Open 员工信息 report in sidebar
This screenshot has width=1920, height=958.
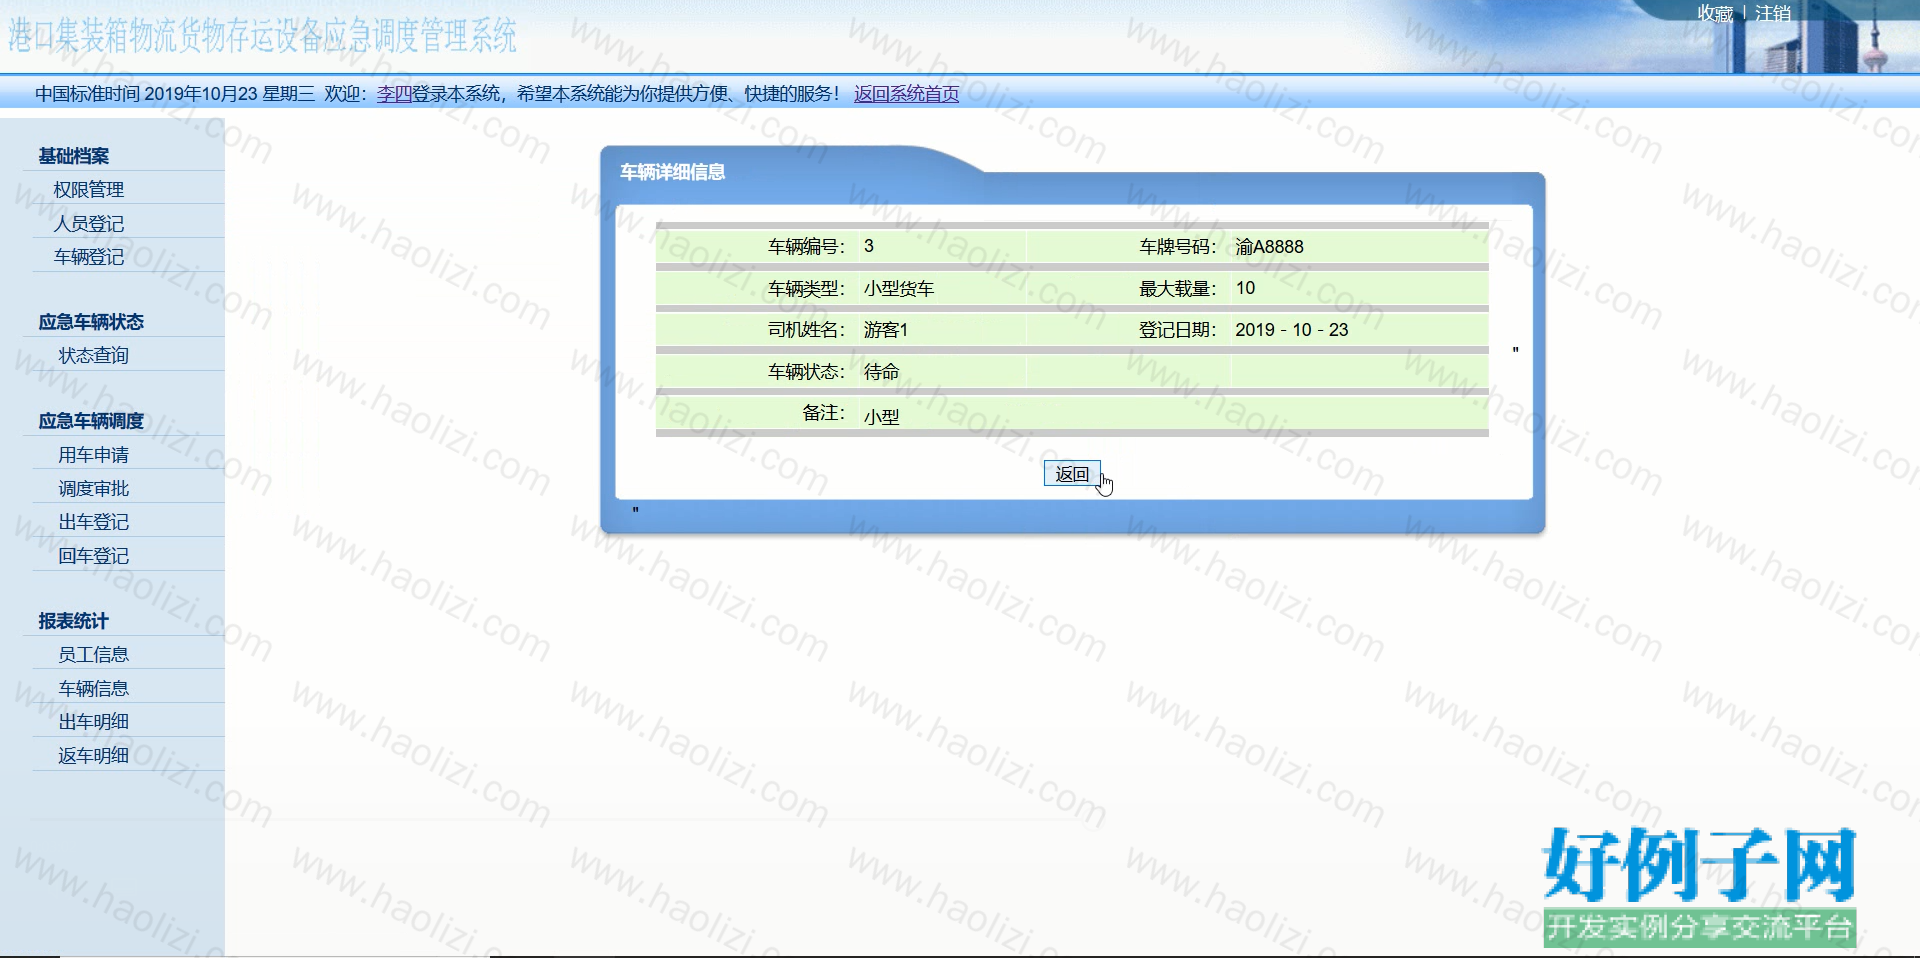[93, 655]
